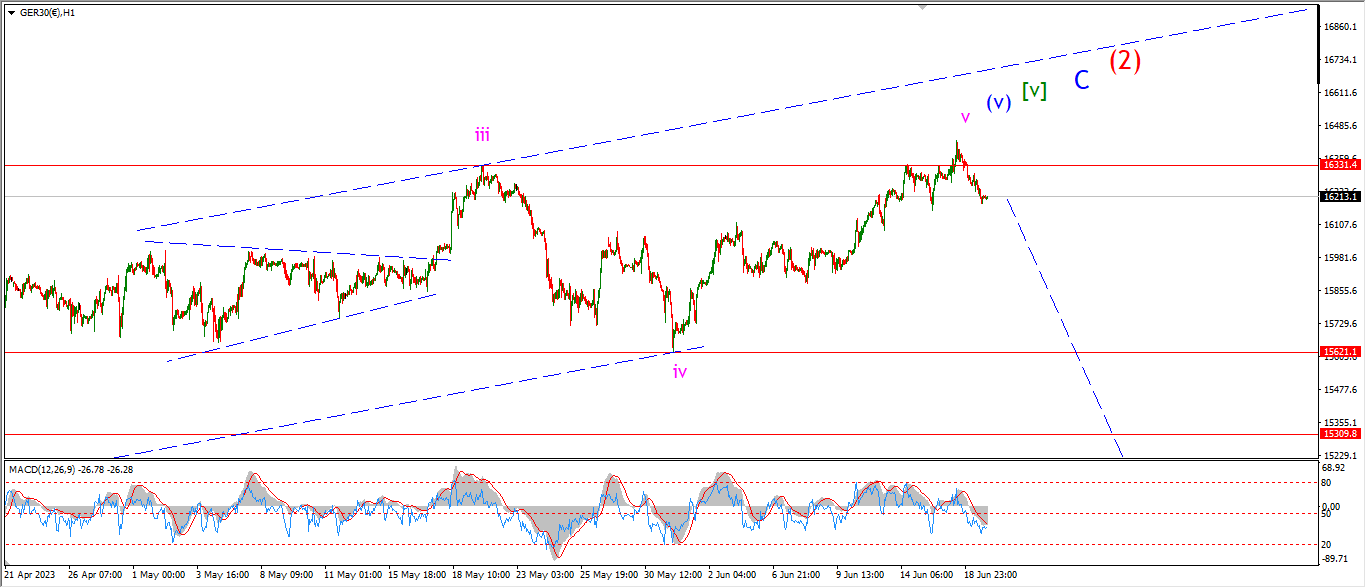
Task: Click the 15981.0 price axis value
Action: 1340,257
